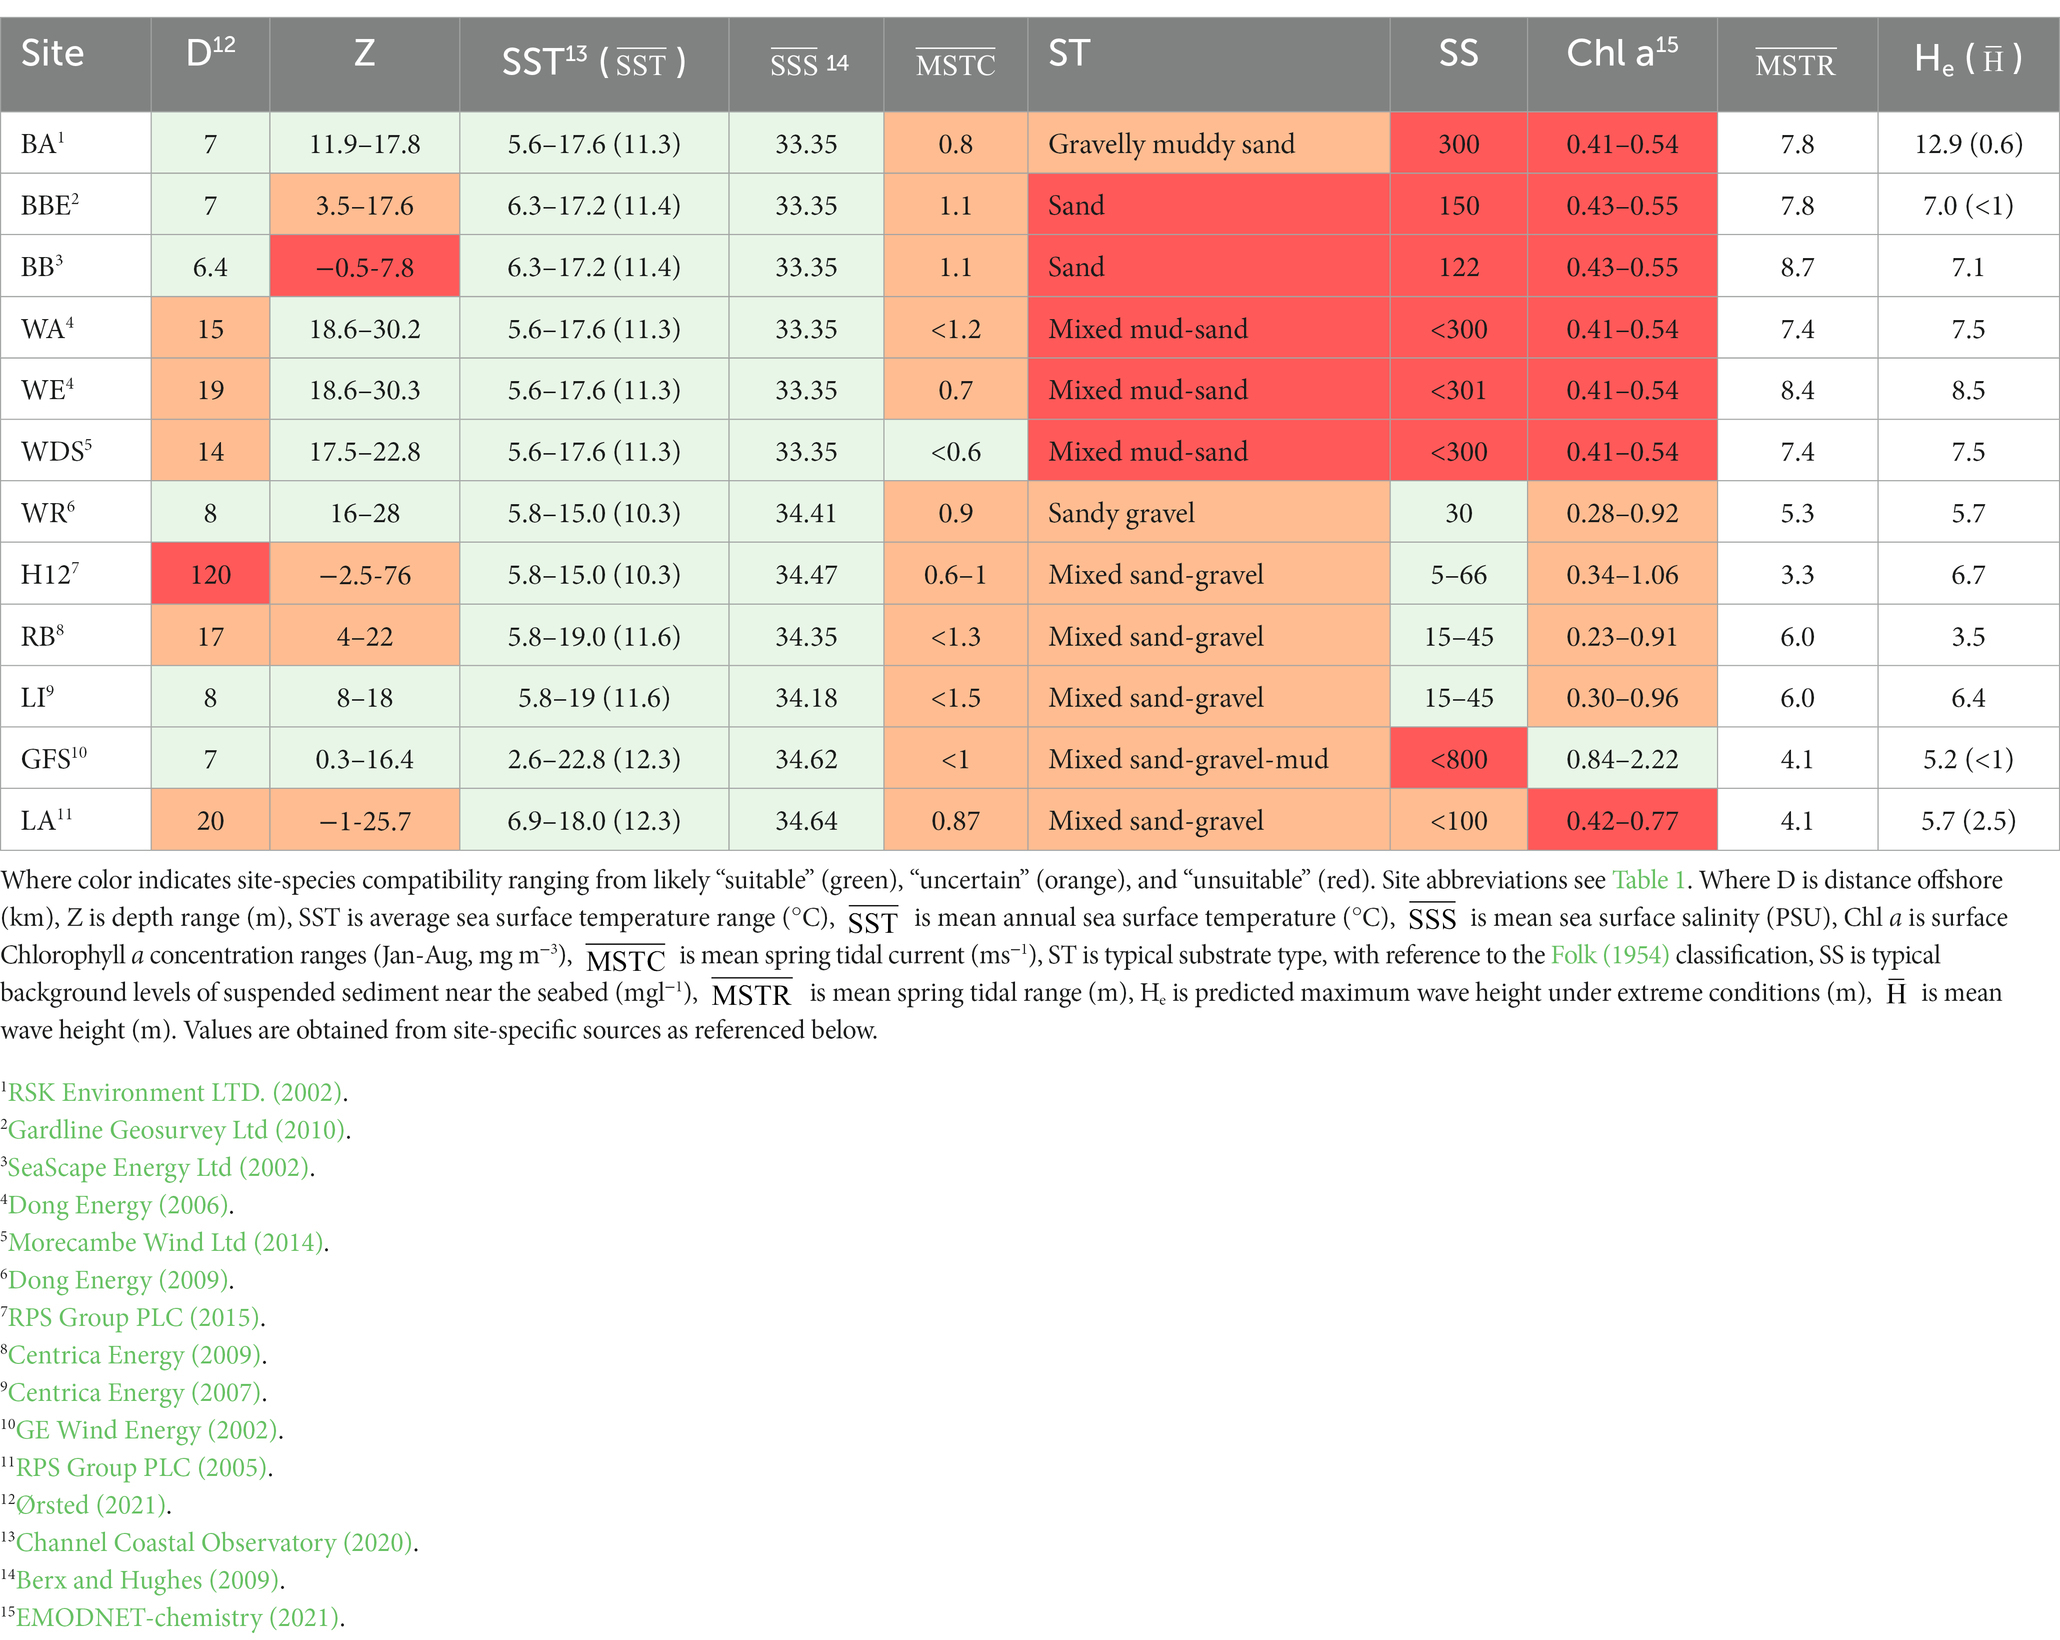This screenshot has height=1640, width=2060.
Task: Click the 0.84–2.22 chlorophyll cell
Action: [x=1622, y=759]
